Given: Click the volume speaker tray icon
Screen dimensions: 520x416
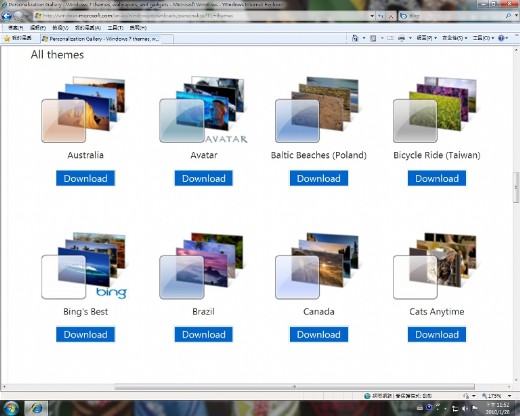Looking at the screenshot, I should 465,408.
